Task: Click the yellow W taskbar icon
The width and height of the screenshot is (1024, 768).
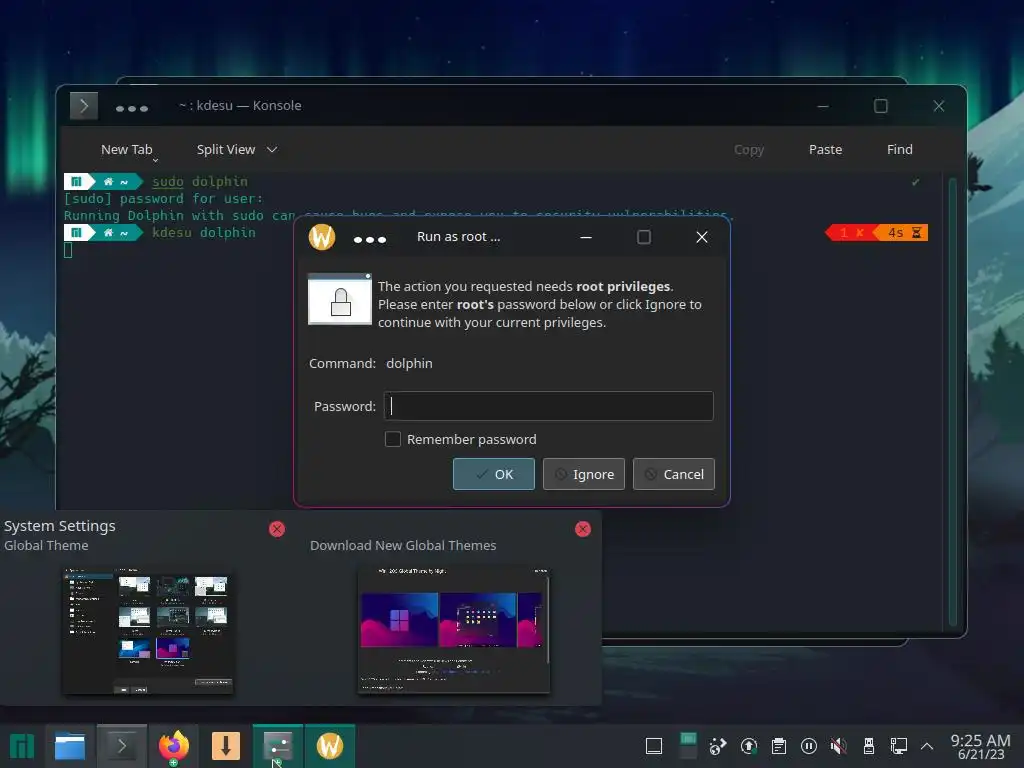Action: tap(330, 746)
